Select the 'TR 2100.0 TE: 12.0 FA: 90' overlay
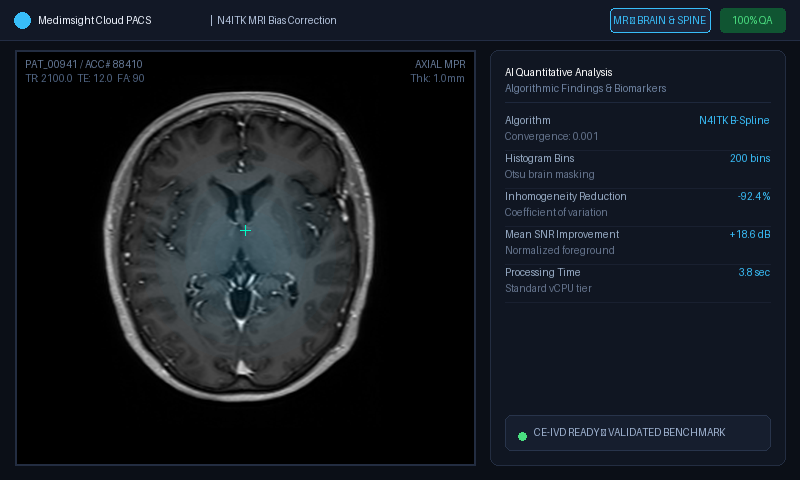The width and height of the screenshot is (800, 480). pos(85,78)
